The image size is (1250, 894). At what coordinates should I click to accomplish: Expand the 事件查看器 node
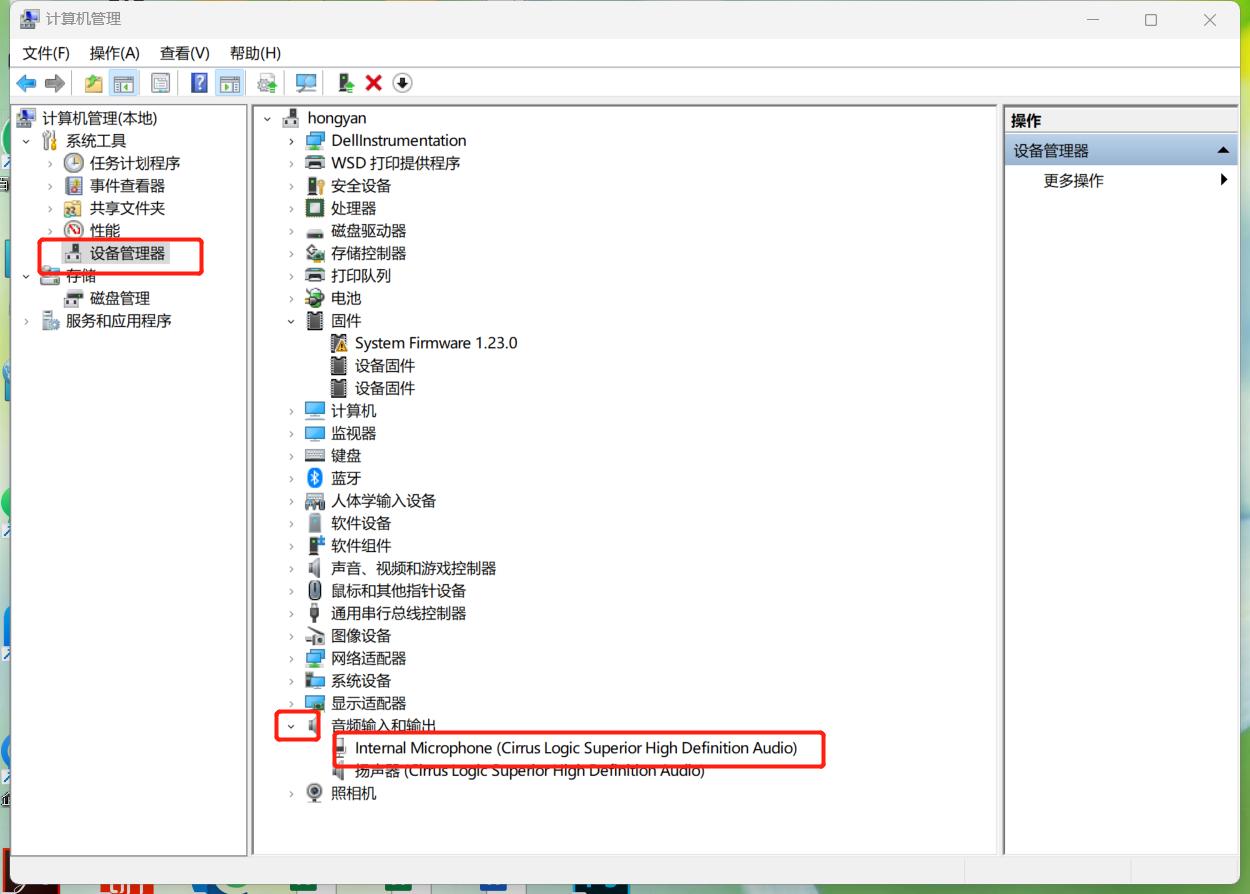tap(50, 186)
